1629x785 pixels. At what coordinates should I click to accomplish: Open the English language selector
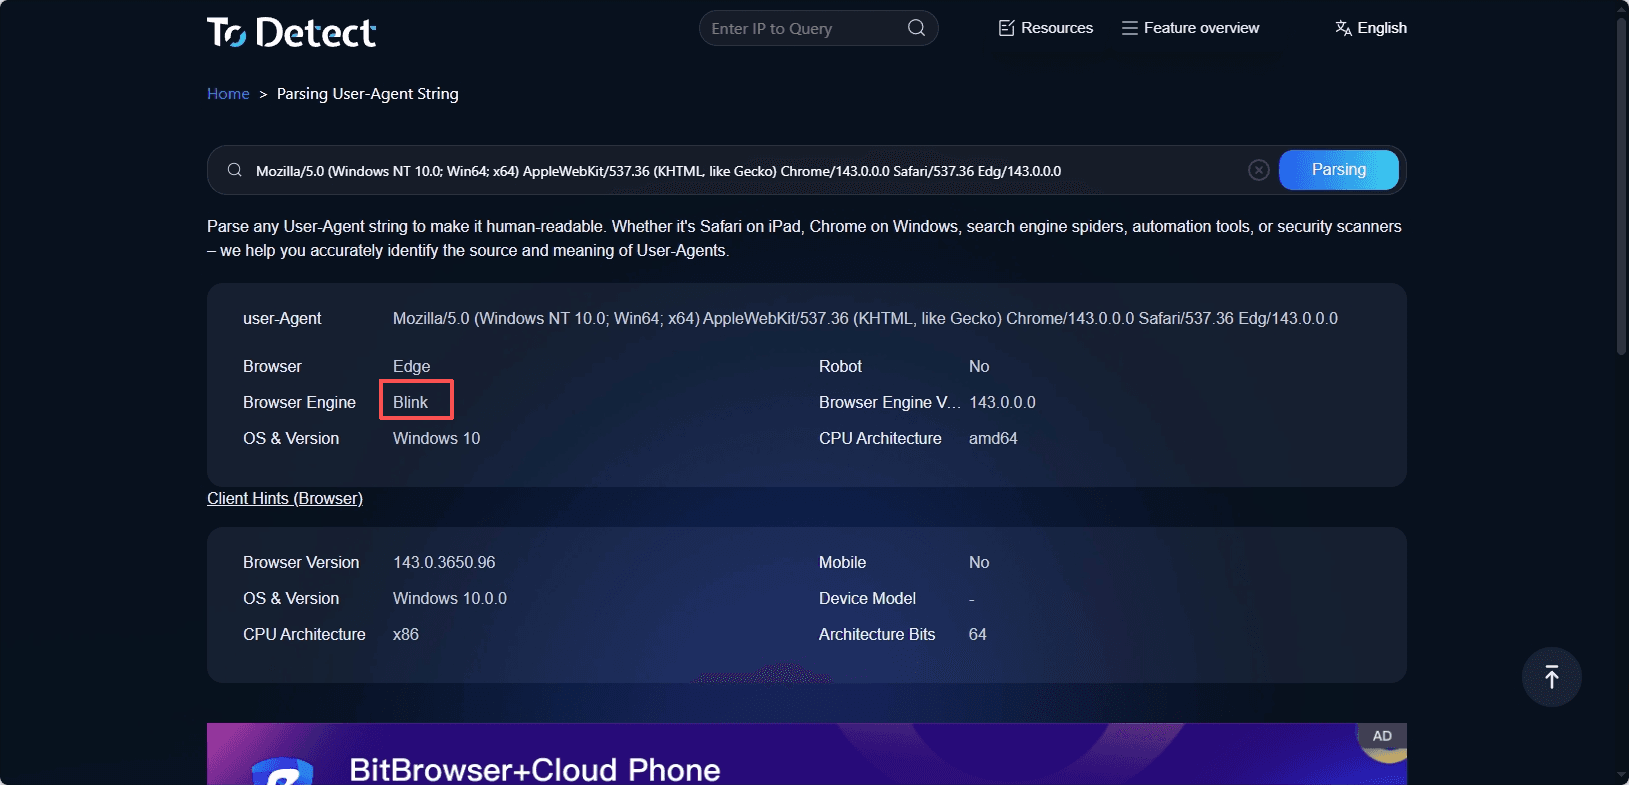[1371, 28]
